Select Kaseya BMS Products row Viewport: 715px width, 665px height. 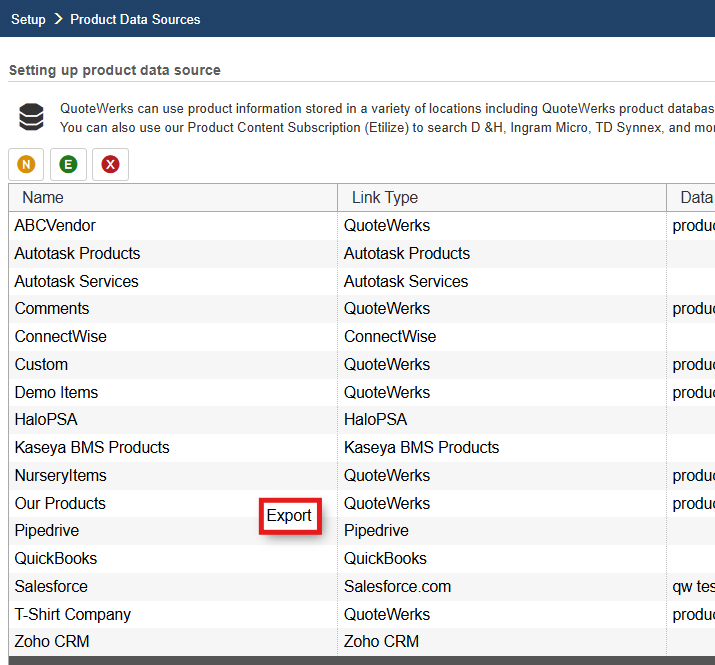pos(92,447)
